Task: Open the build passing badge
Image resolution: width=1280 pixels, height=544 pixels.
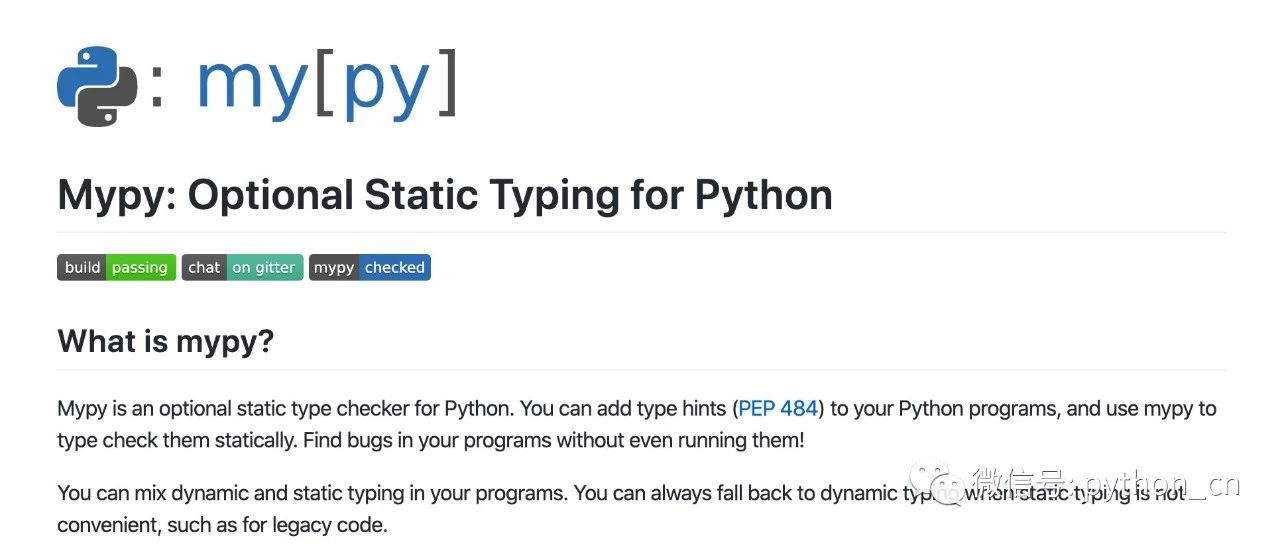Action: pyautogui.click(x=116, y=267)
